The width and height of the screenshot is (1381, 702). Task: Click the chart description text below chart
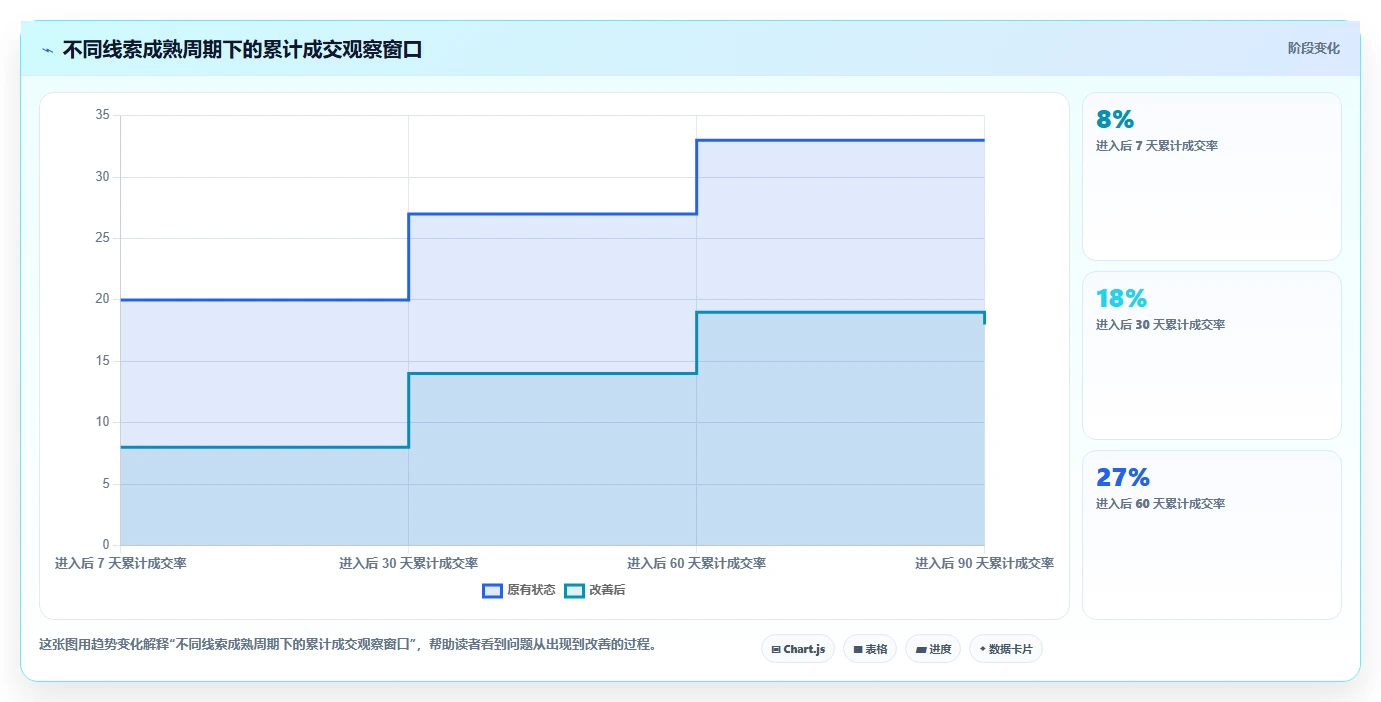click(350, 645)
